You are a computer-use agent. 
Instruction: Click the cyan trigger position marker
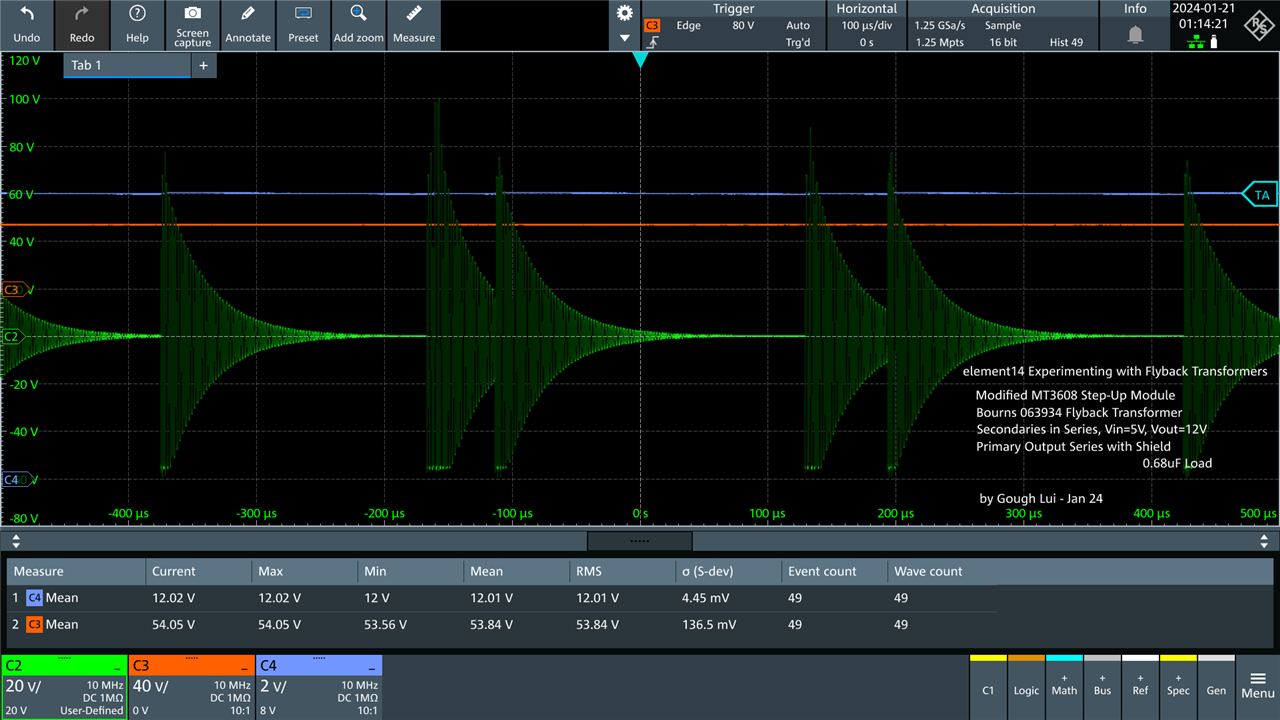click(640, 60)
